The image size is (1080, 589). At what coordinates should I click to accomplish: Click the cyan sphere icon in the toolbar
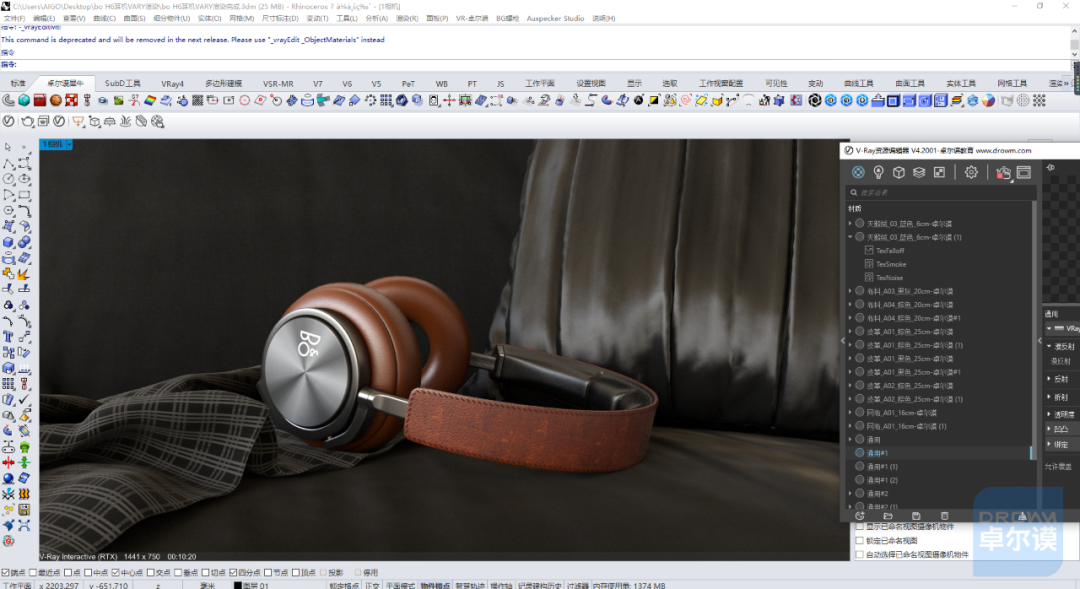(24, 101)
